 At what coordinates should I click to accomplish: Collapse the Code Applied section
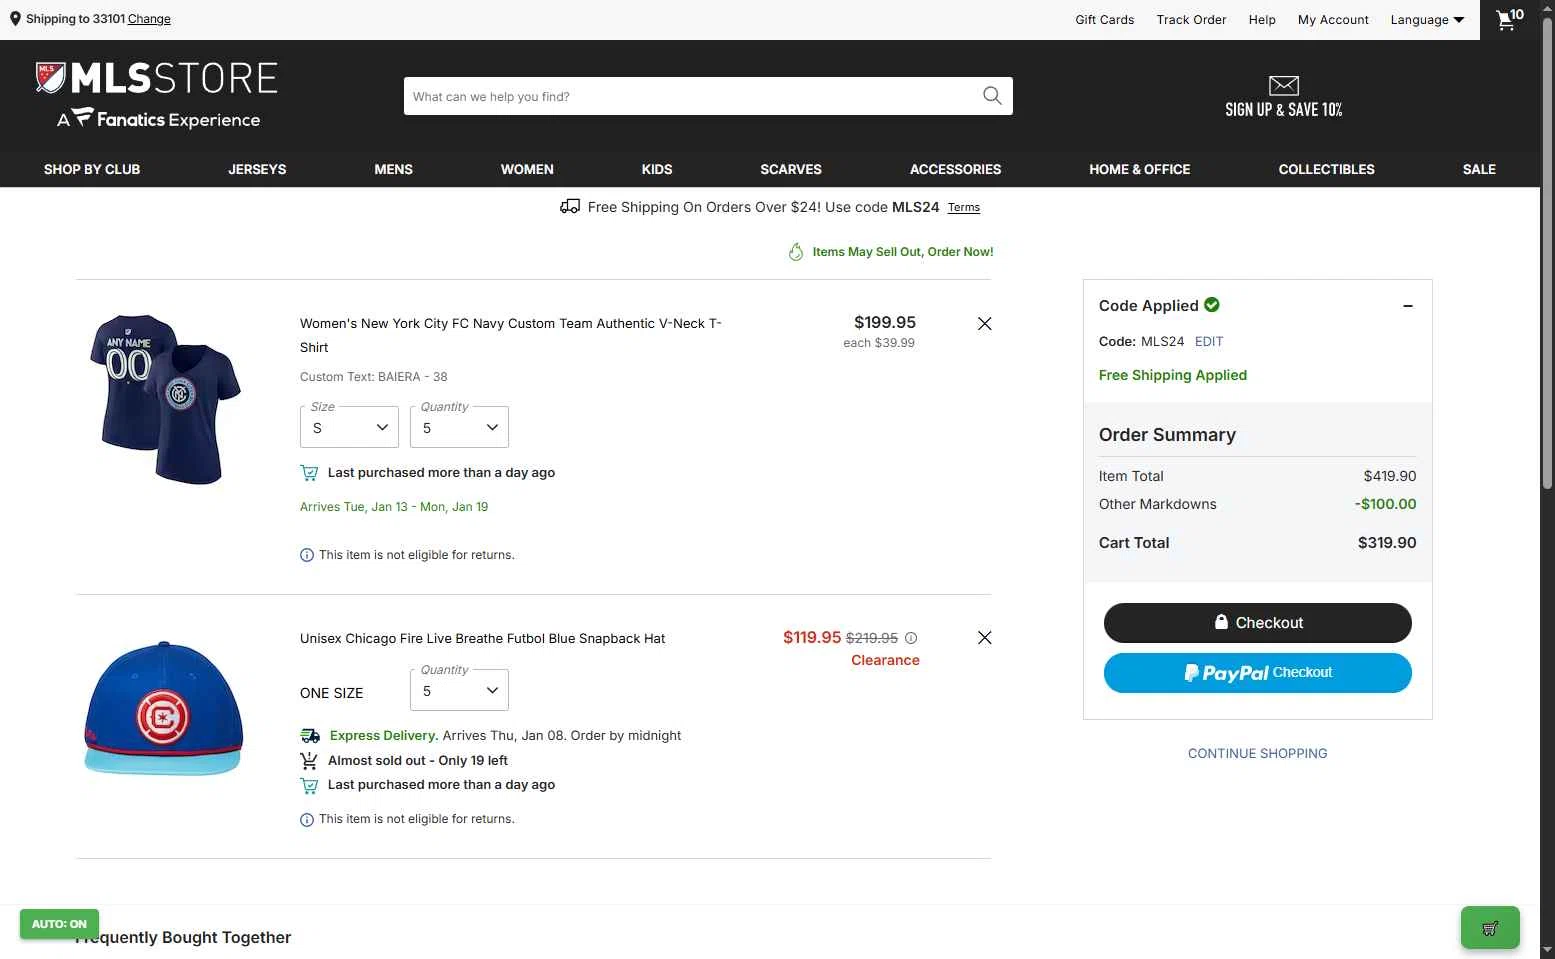(1408, 306)
